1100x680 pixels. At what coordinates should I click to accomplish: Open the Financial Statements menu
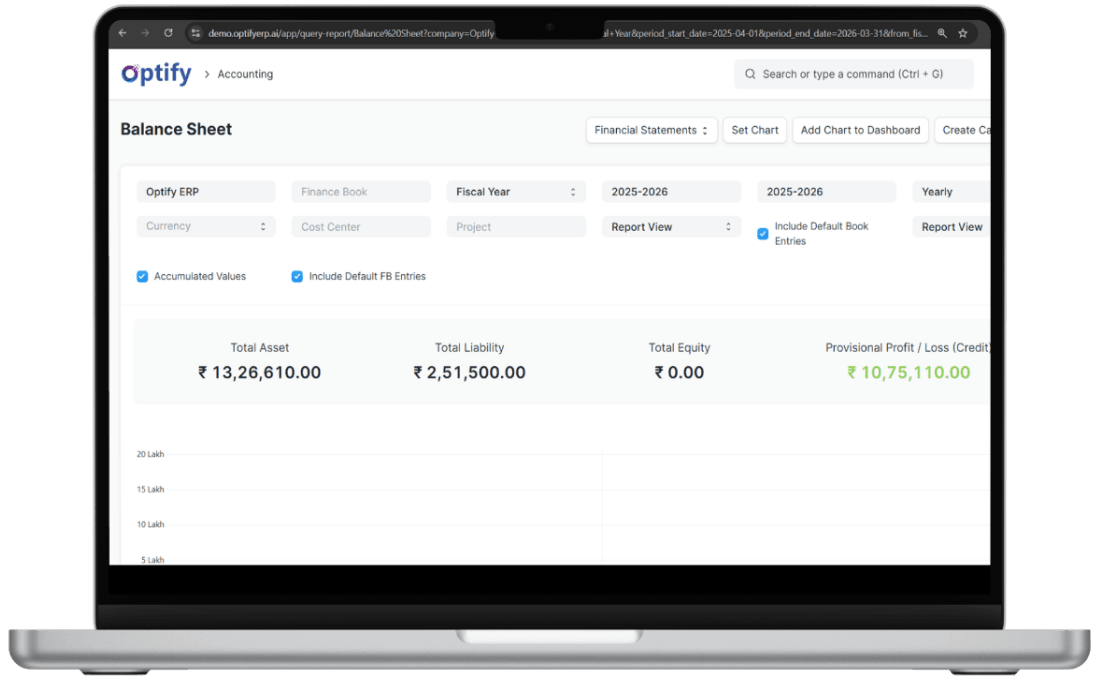(651, 130)
